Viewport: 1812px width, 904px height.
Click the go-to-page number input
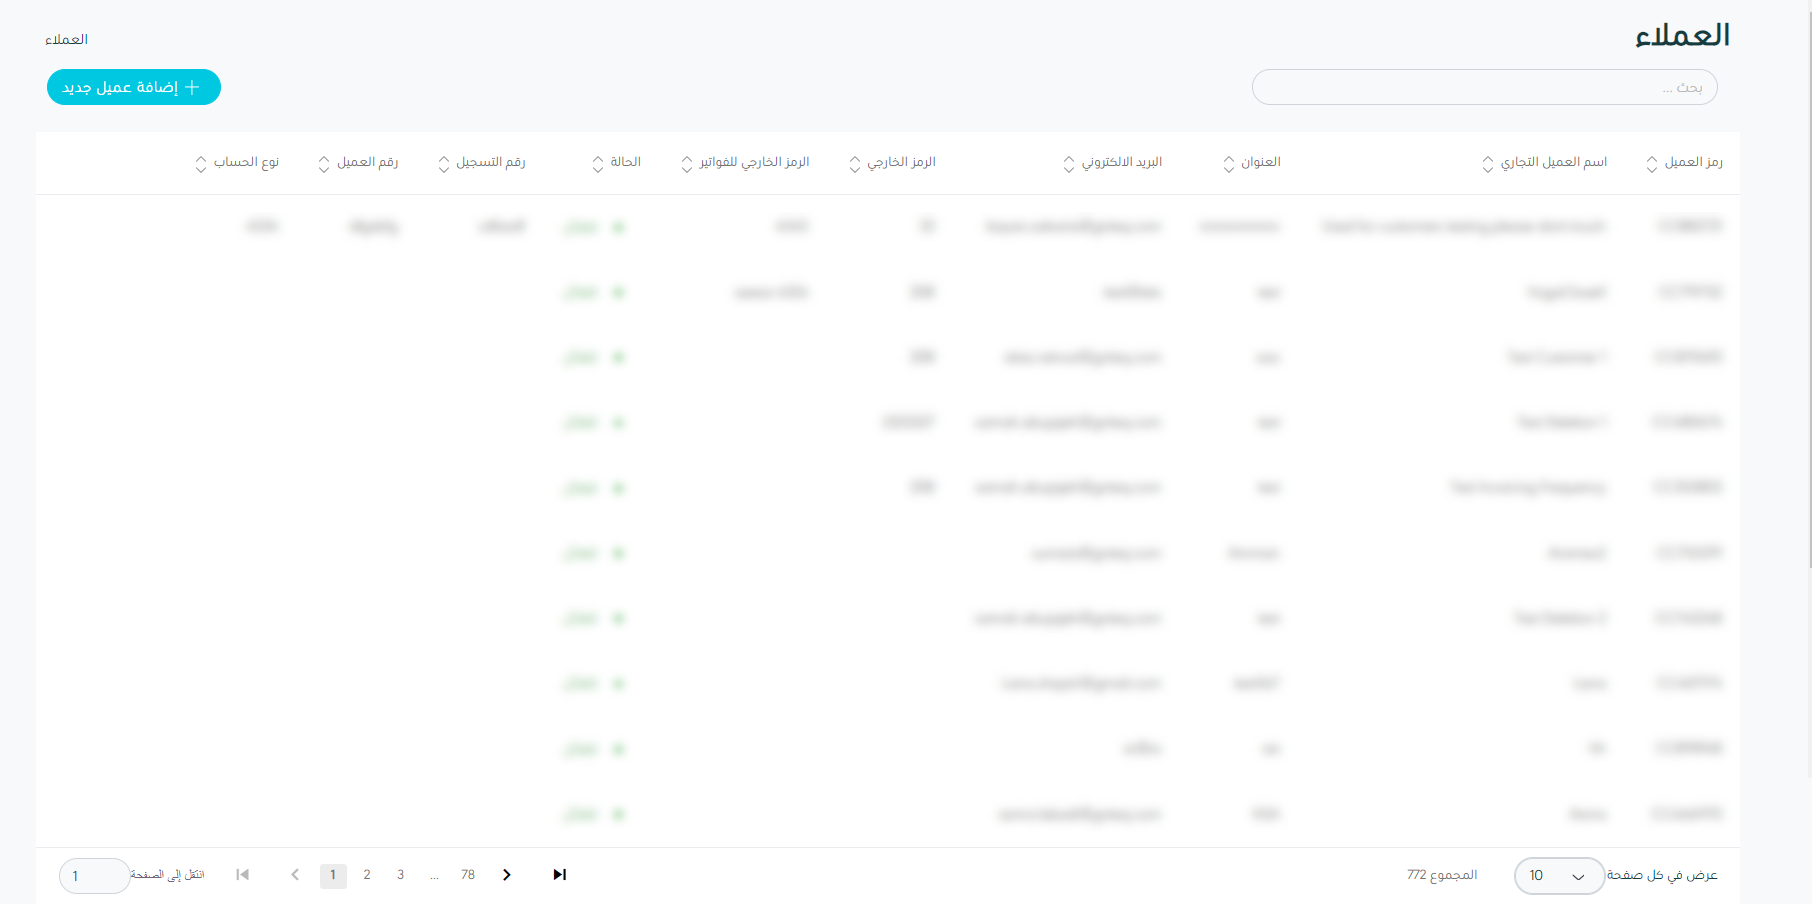click(94, 876)
